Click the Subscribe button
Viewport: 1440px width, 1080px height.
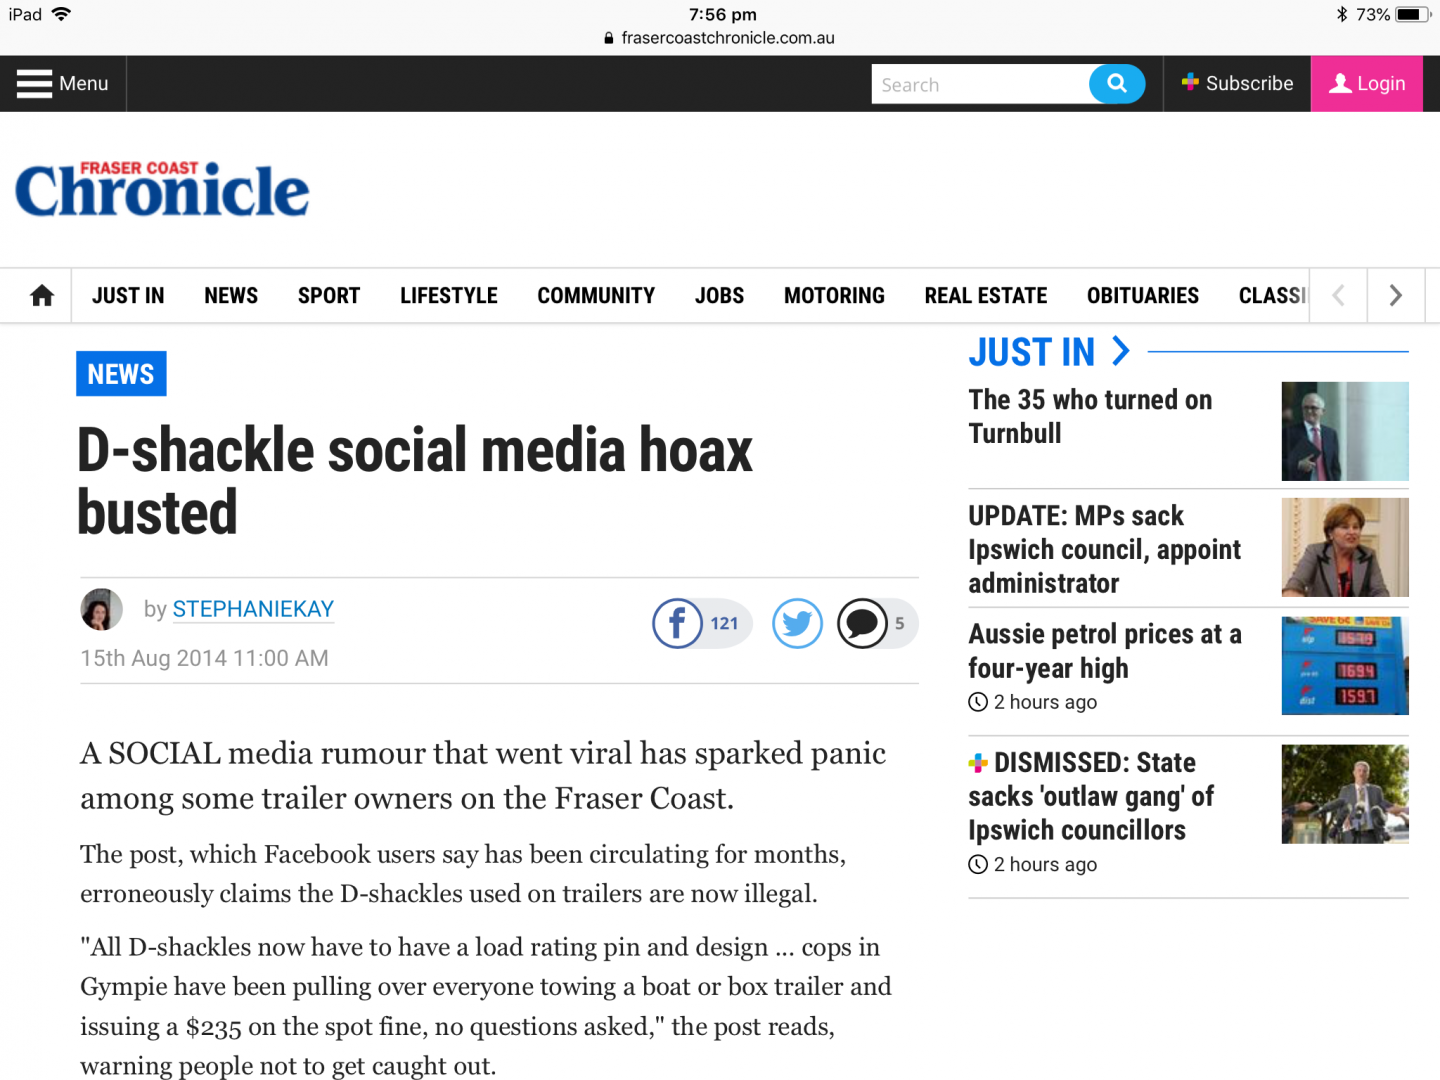pyautogui.click(x=1237, y=84)
